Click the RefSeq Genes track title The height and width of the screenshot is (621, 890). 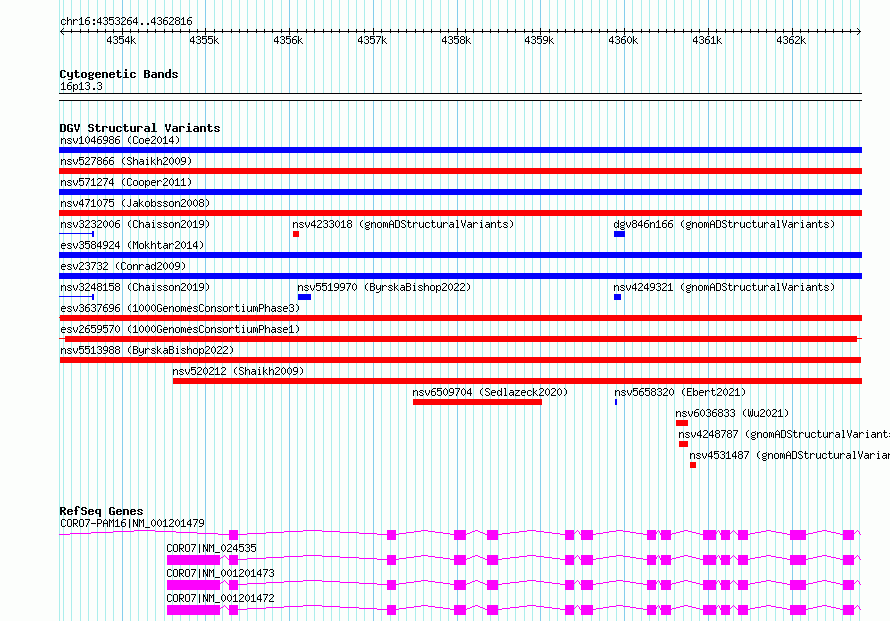pyautogui.click(x=101, y=511)
